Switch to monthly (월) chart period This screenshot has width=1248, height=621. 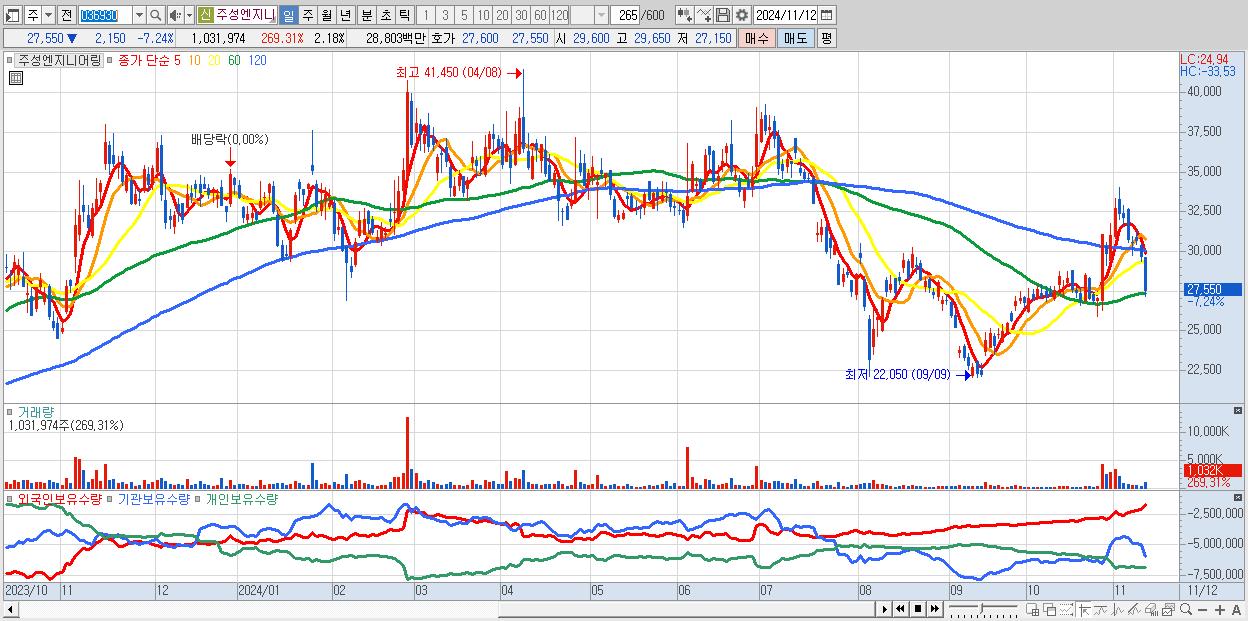click(326, 15)
